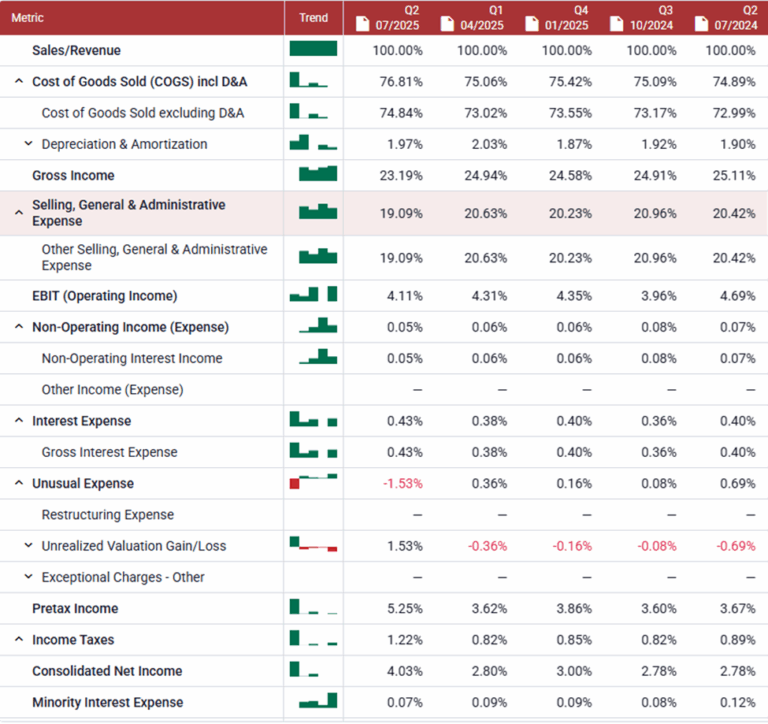Collapse Selling, General & Administrative Expense
Image resolution: width=768 pixels, height=724 pixels.
tap(19, 213)
